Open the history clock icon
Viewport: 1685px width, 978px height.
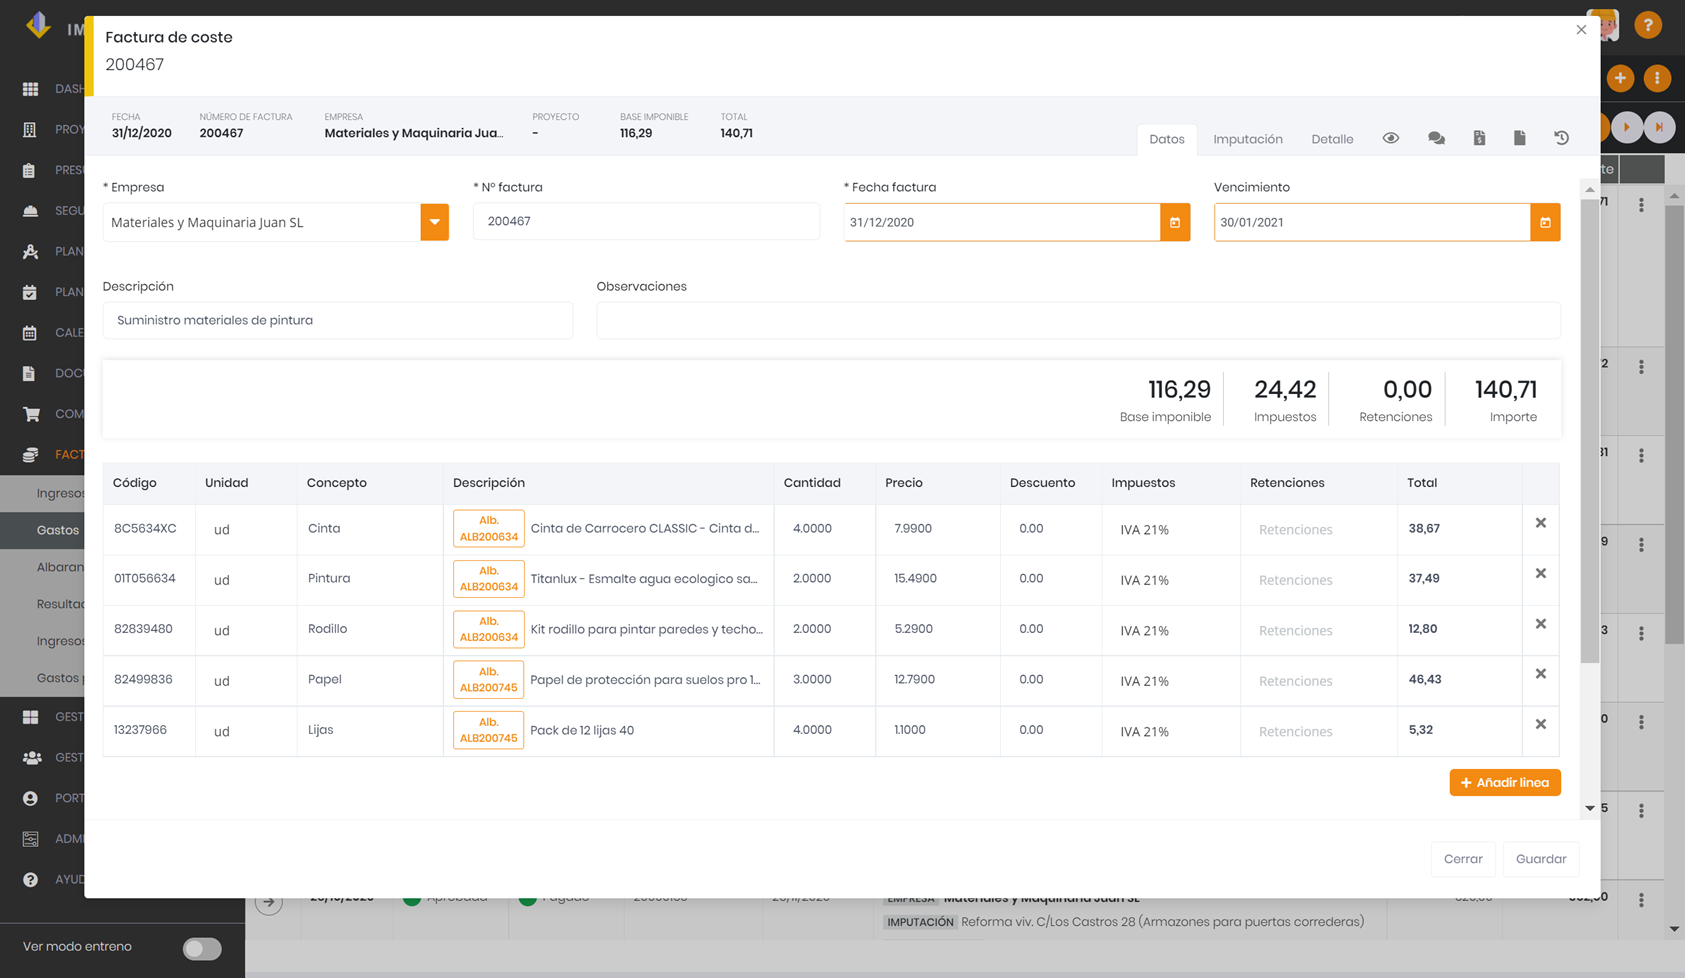pos(1561,138)
